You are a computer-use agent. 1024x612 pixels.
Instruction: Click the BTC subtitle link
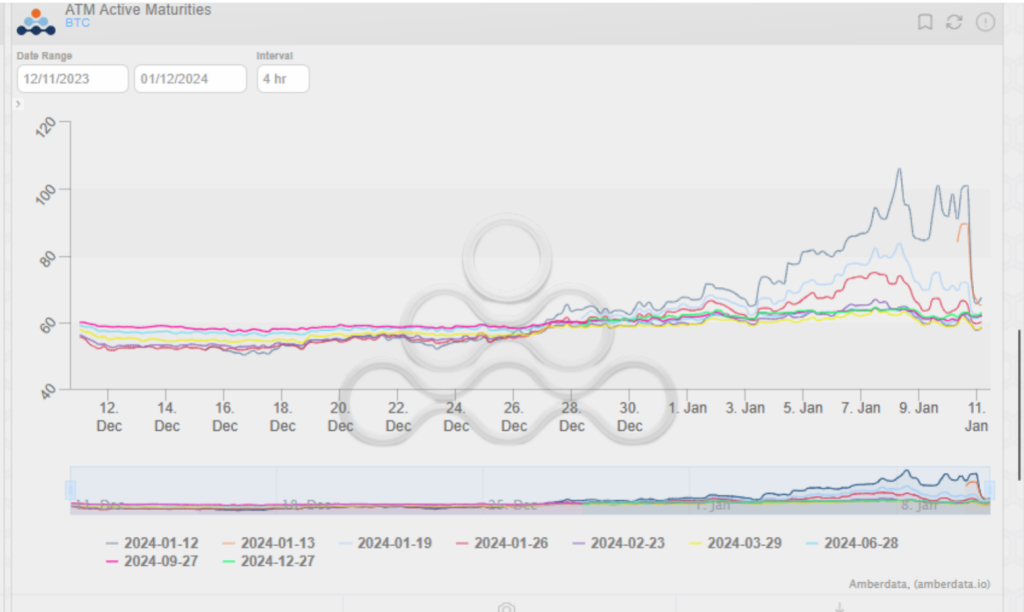coord(77,22)
